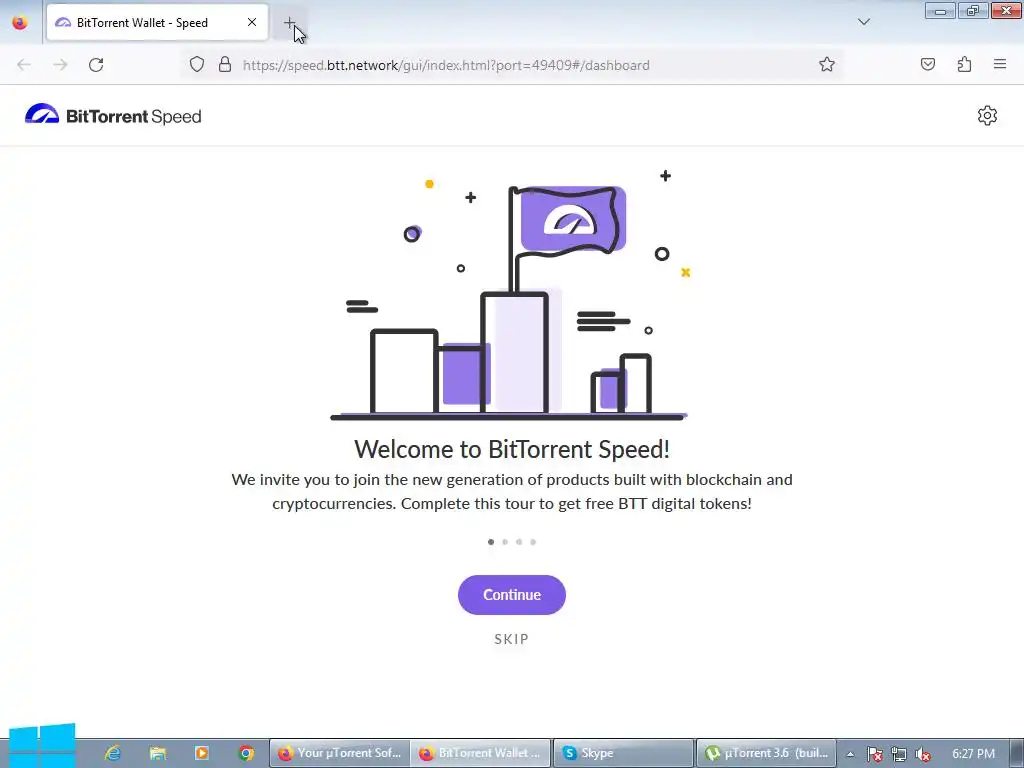This screenshot has width=1024, height=768.
Task: Open File Explorer from taskbar
Action: click(x=157, y=753)
